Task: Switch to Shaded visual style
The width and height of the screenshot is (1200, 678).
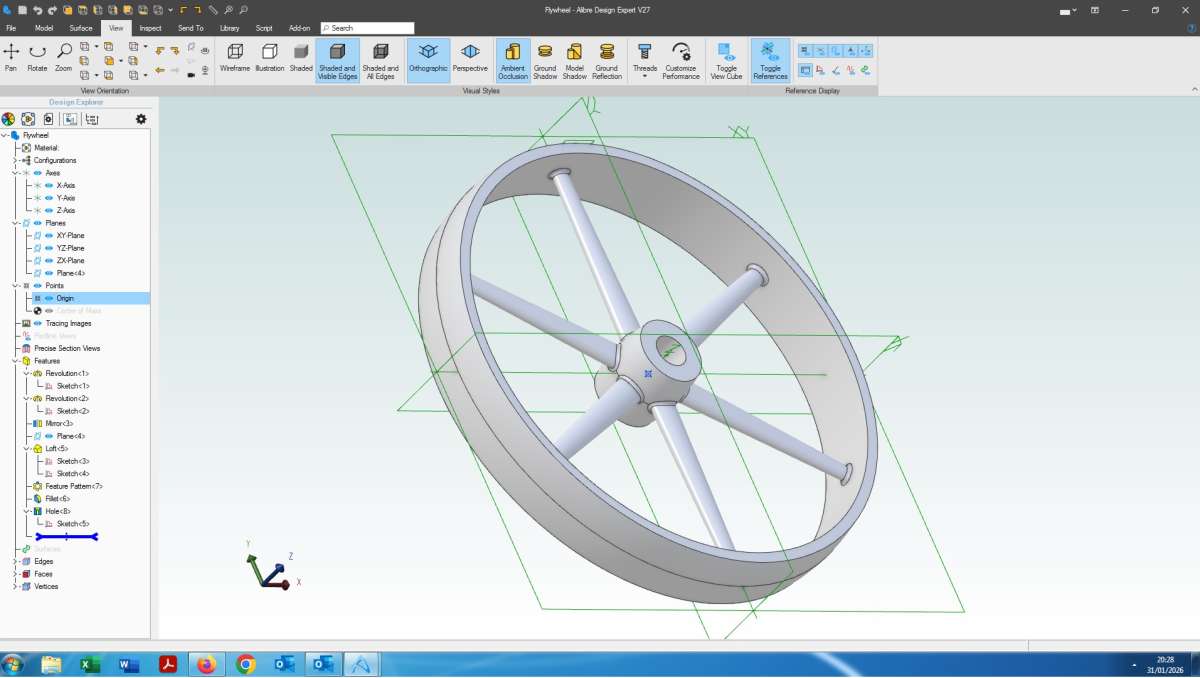Action: [301, 58]
